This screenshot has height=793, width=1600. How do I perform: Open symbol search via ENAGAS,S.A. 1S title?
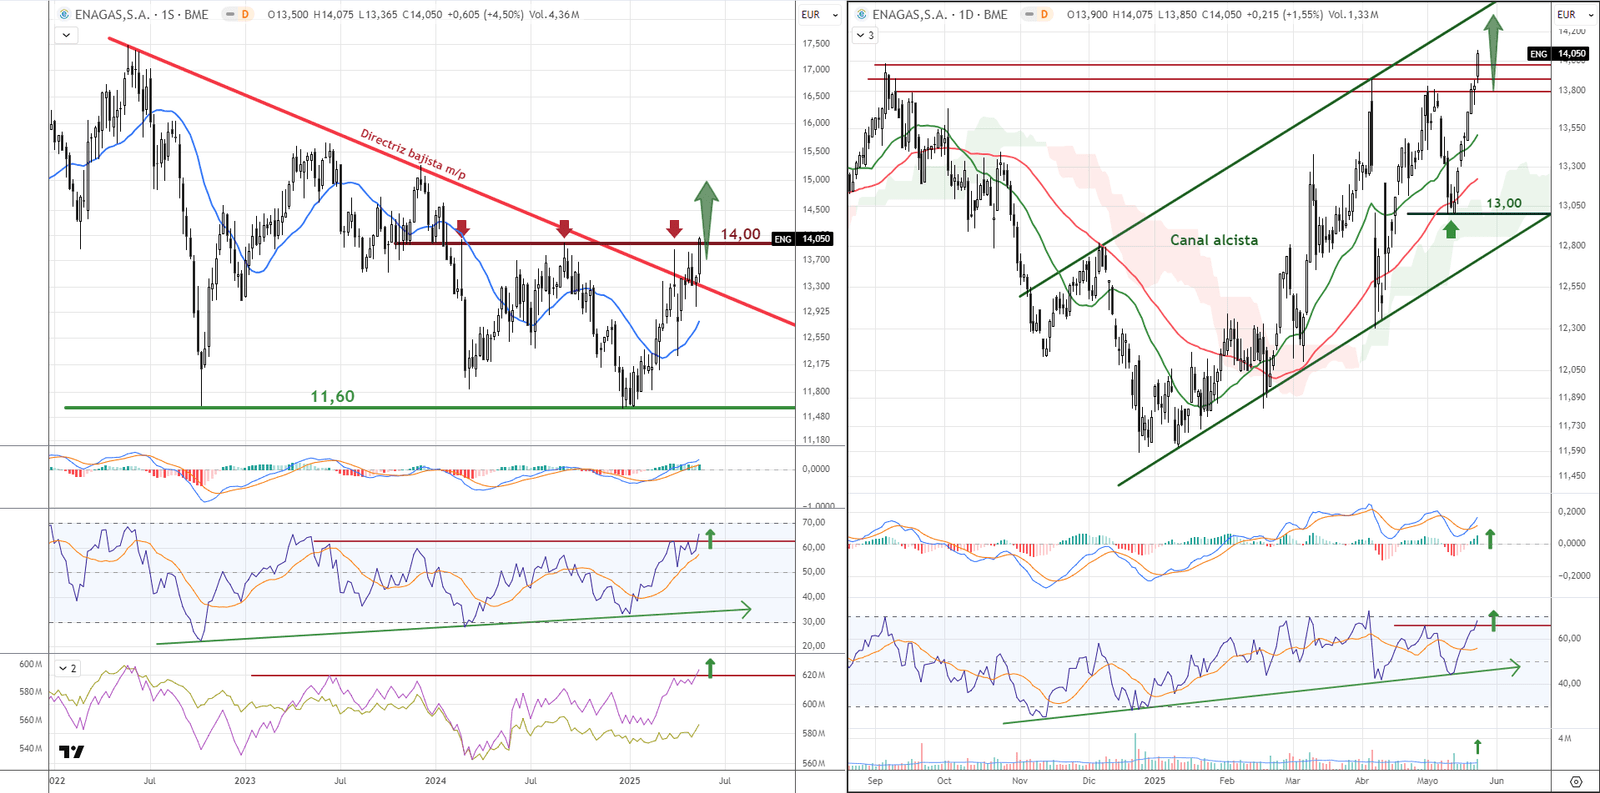coord(142,15)
